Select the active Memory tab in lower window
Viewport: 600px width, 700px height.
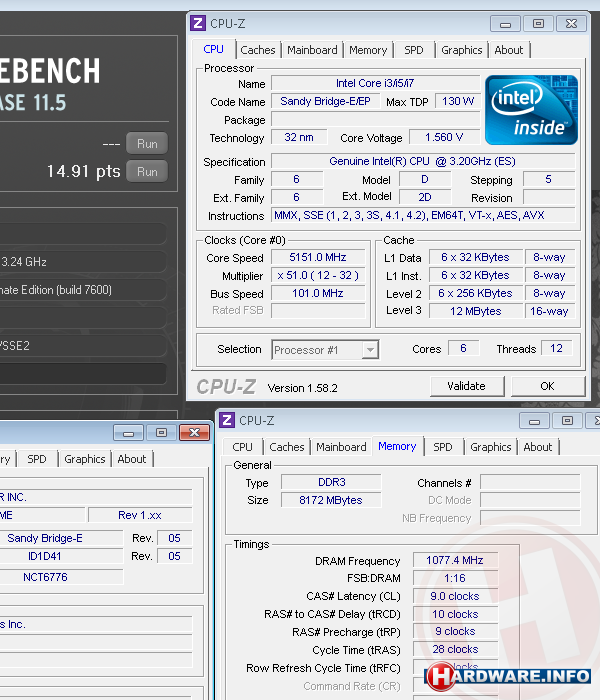397,446
